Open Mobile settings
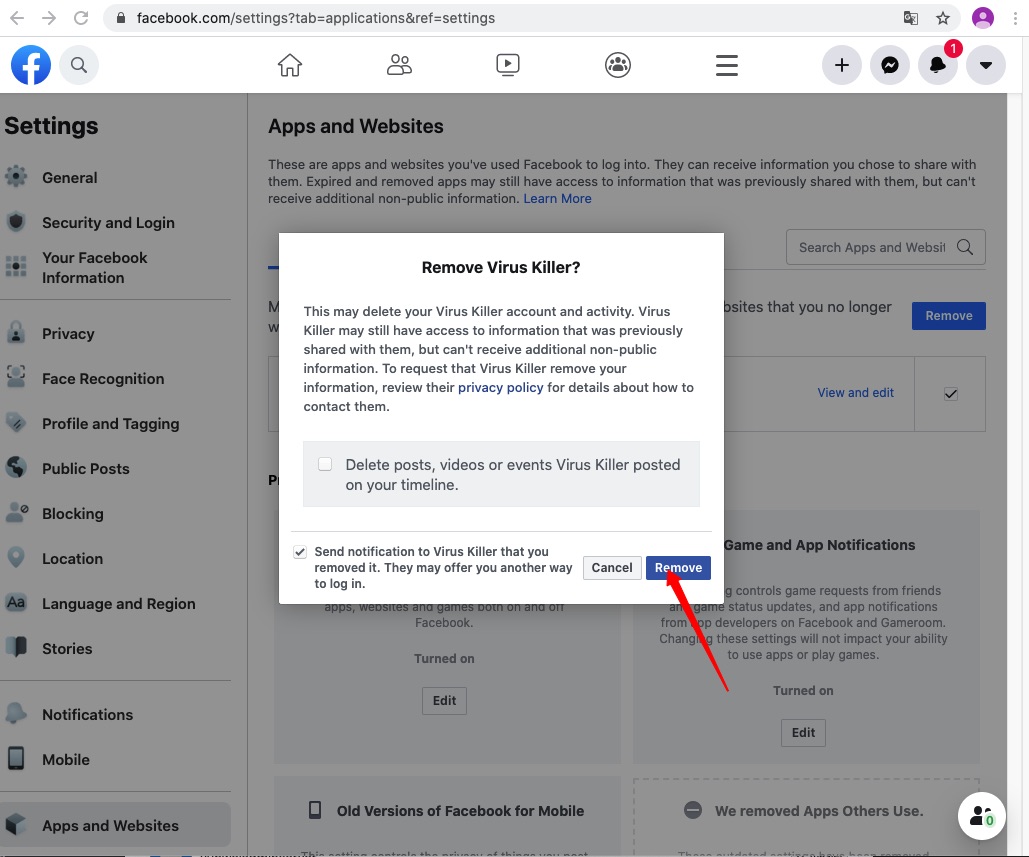 coord(66,760)
